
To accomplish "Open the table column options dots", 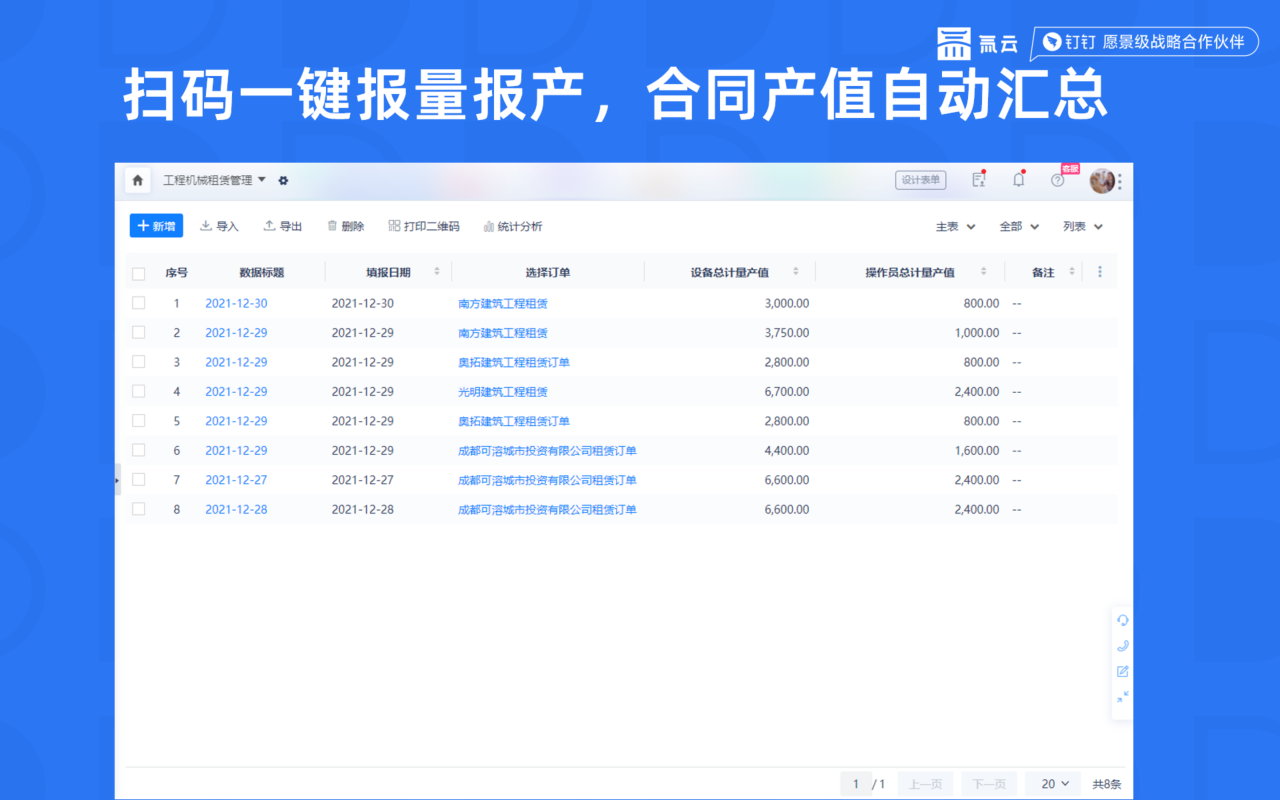I will [x=1100, y=272].
